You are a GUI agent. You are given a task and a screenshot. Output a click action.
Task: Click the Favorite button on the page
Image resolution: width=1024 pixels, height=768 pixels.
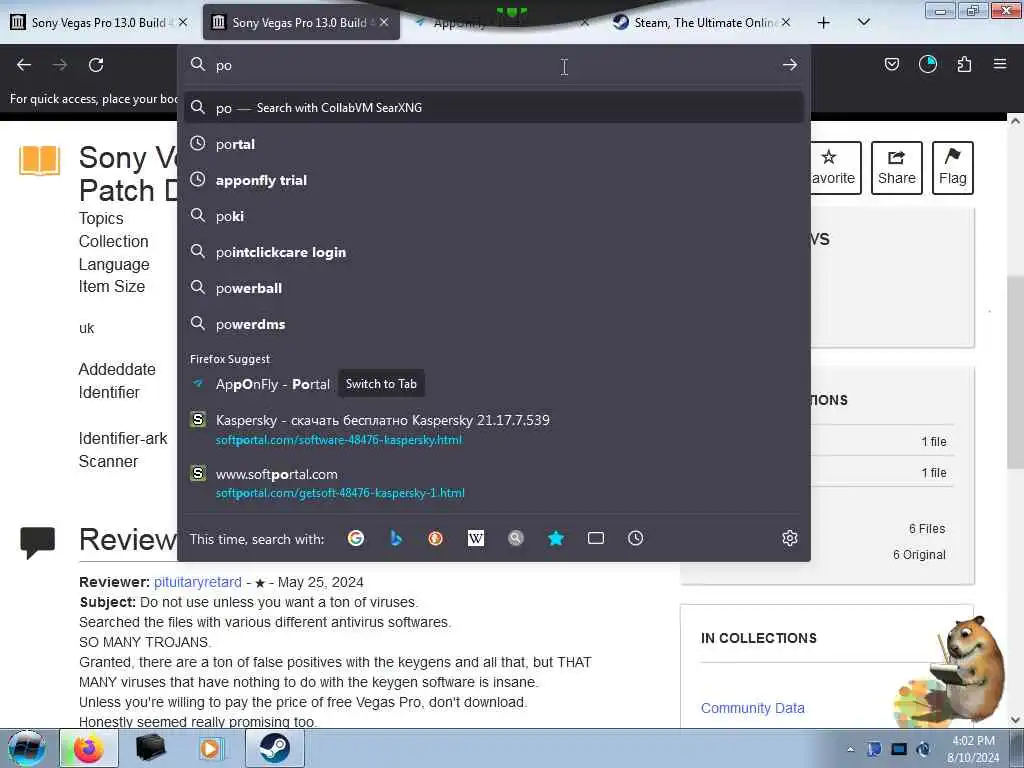tap(835, 168)
